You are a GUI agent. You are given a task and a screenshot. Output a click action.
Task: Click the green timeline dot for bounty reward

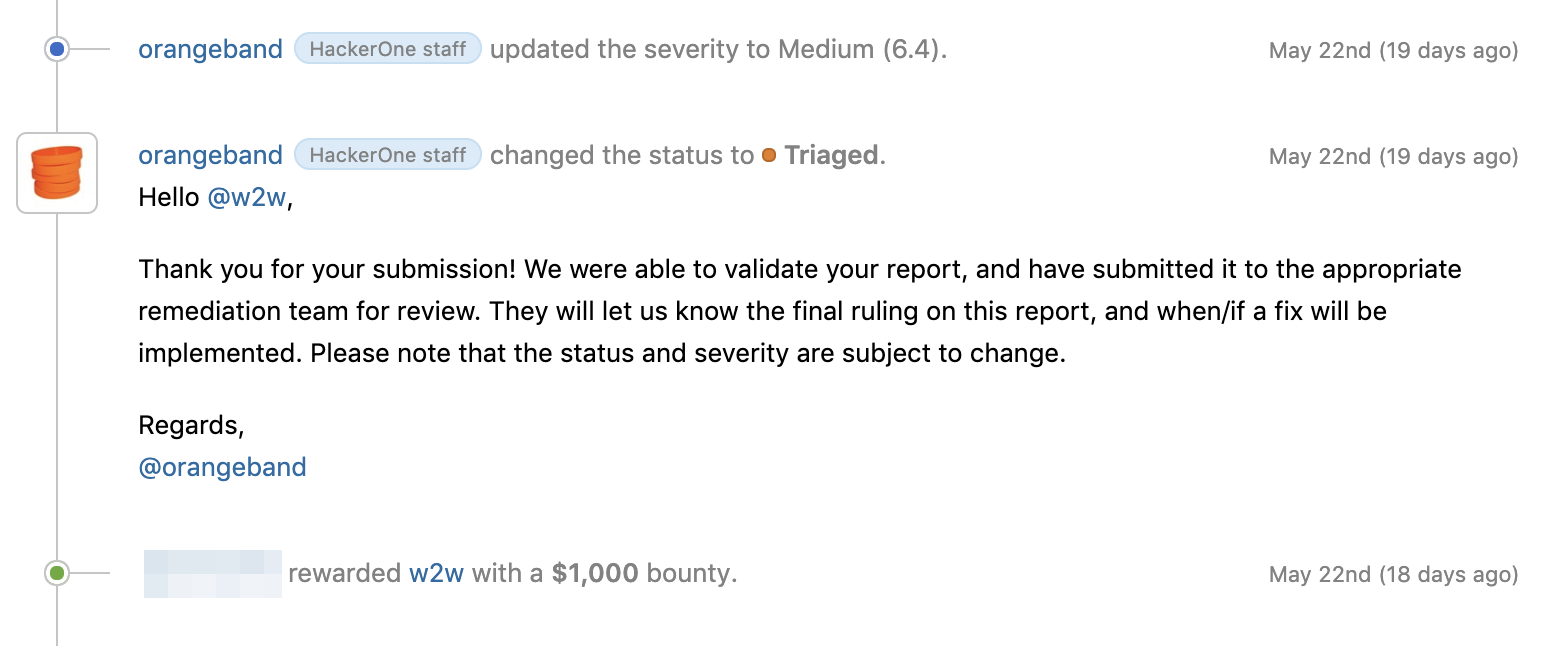pos(57,573)
